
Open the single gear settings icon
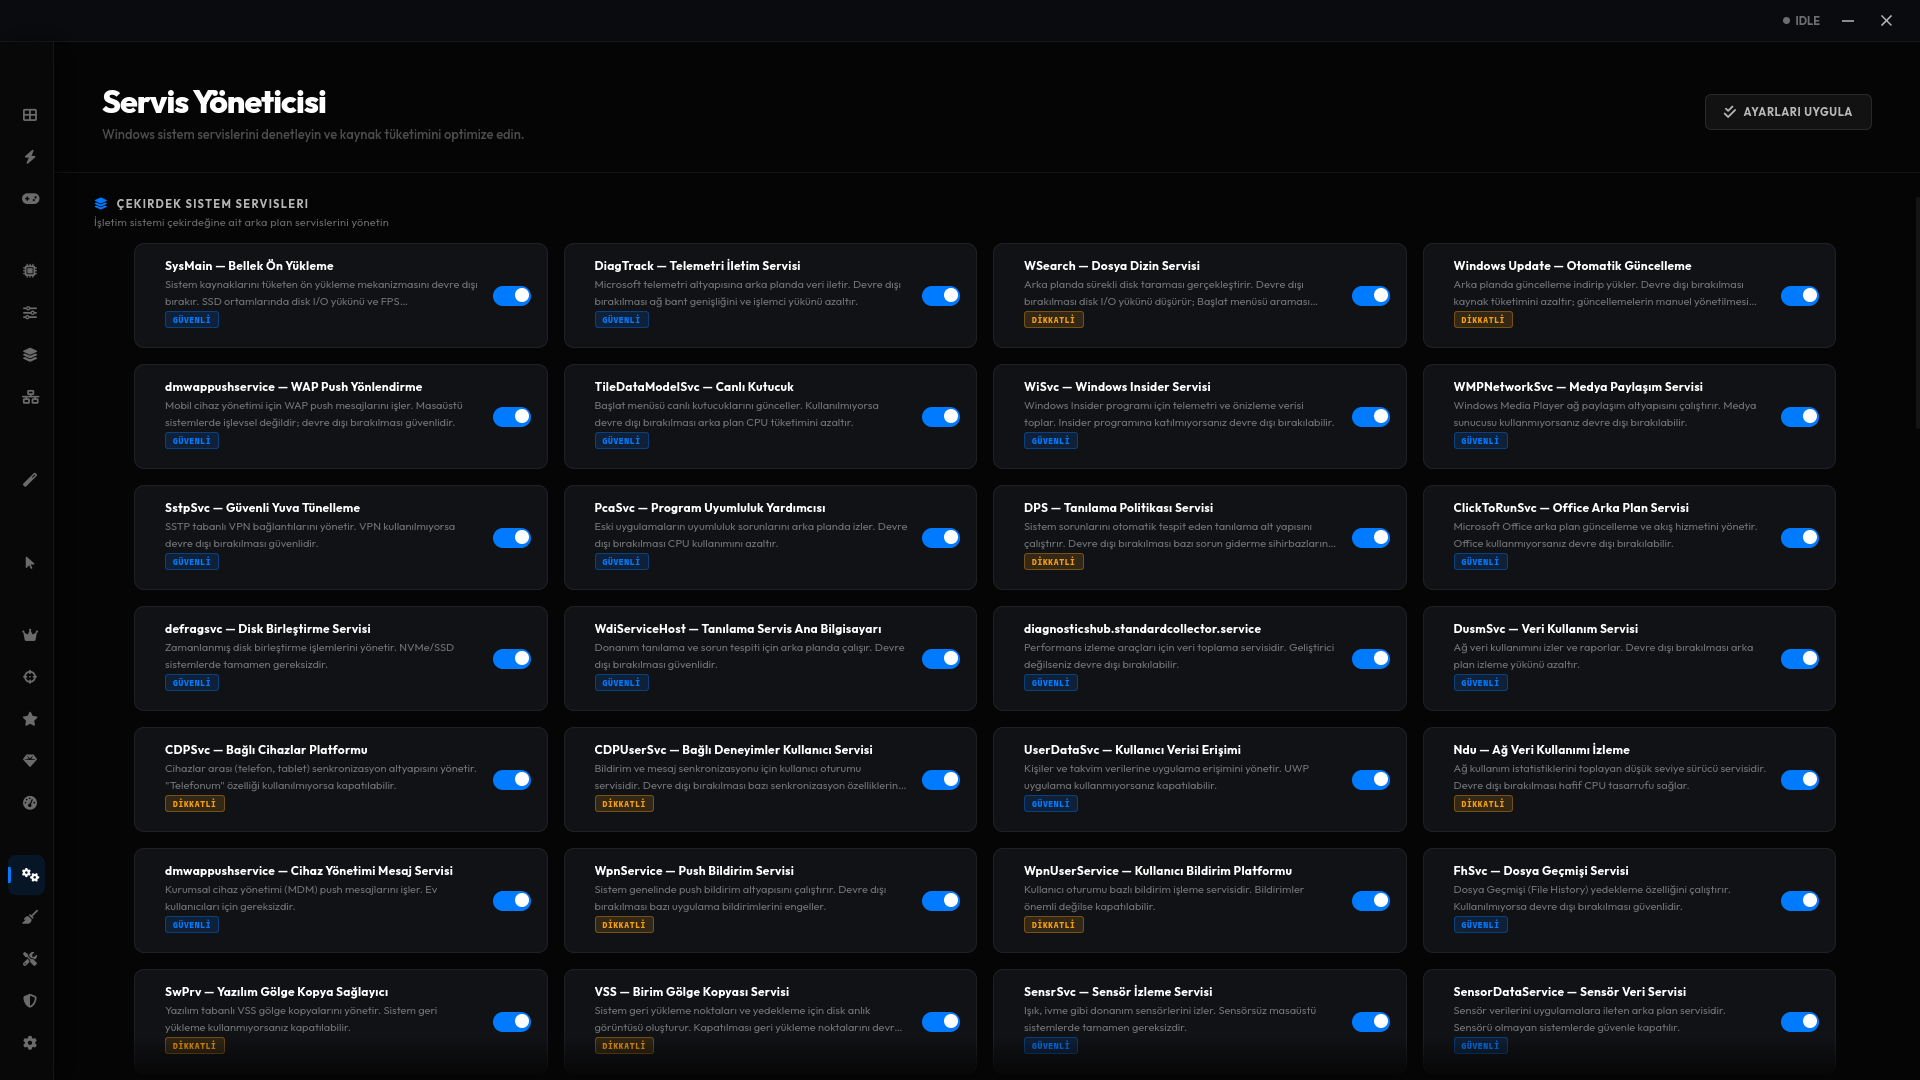(x=30, y=1043)
